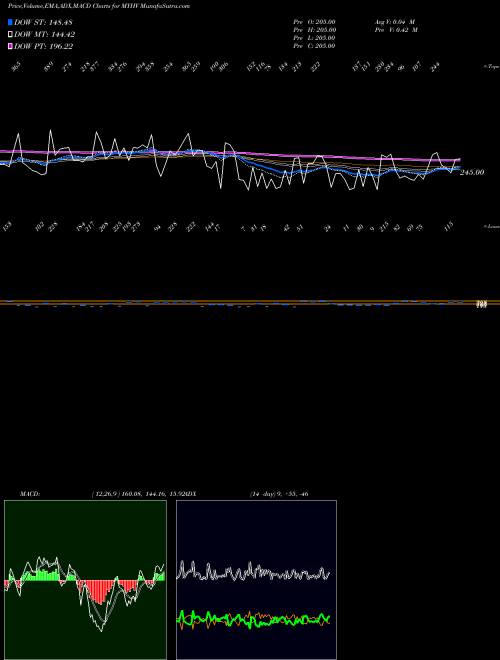Screen dimensions: 500x660
Task: Select the "DOW ST: 148.48" legend text
Action: click(x=44, y=22)
